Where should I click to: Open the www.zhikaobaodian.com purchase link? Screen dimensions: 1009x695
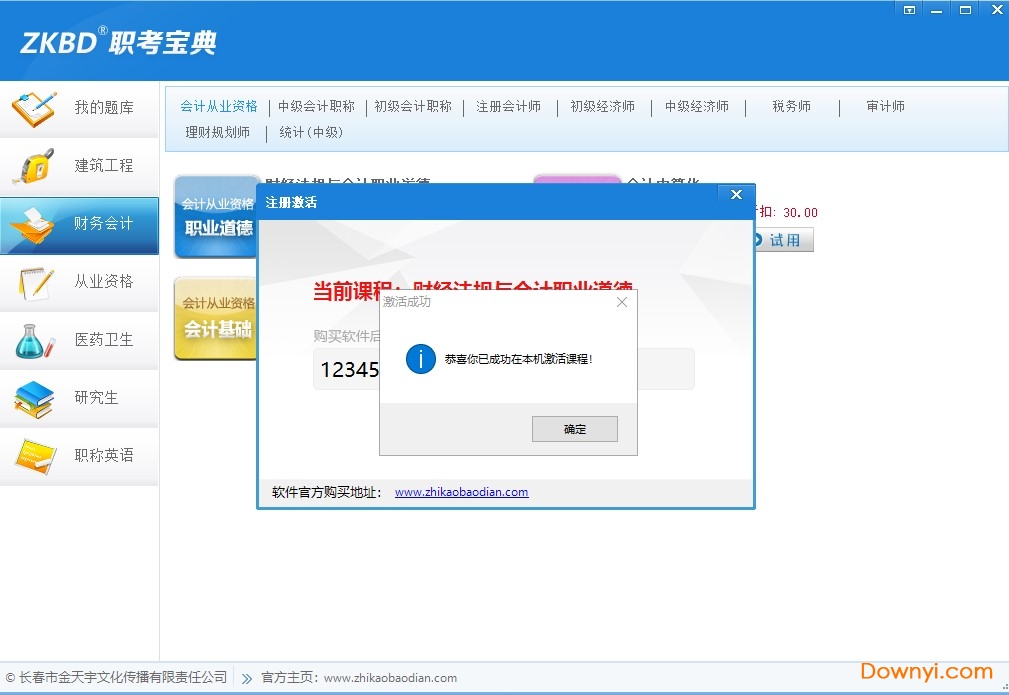coord(461,491)
